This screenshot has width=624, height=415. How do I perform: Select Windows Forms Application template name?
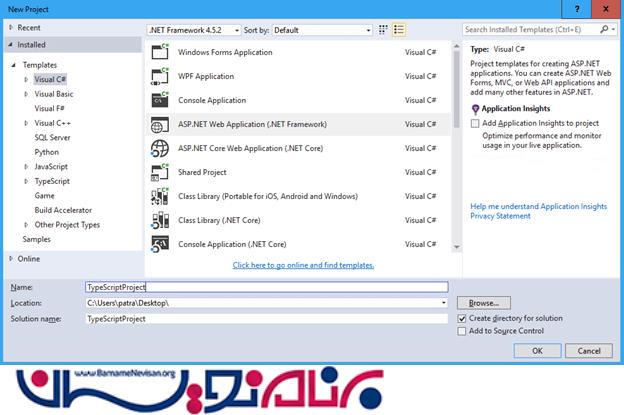click(x=225, y=53)
